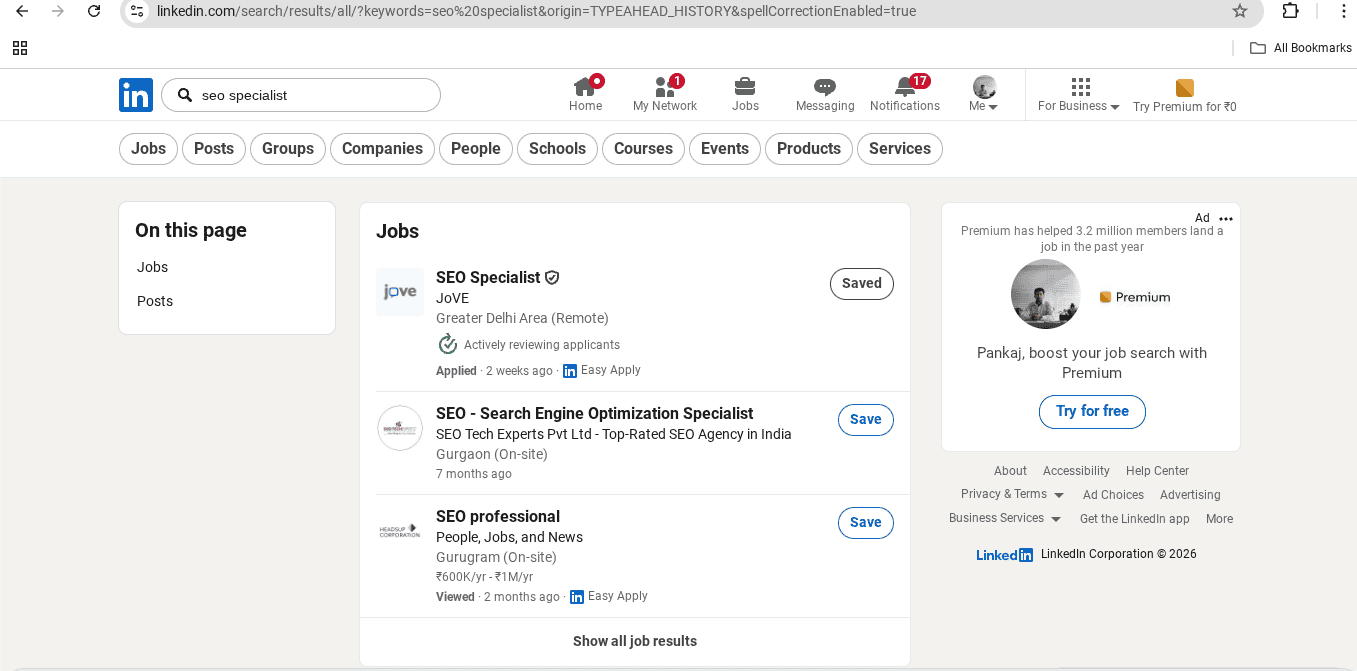Filter results by Jobs
Screen dimensions: 1357x671
[x=148, y=149]
